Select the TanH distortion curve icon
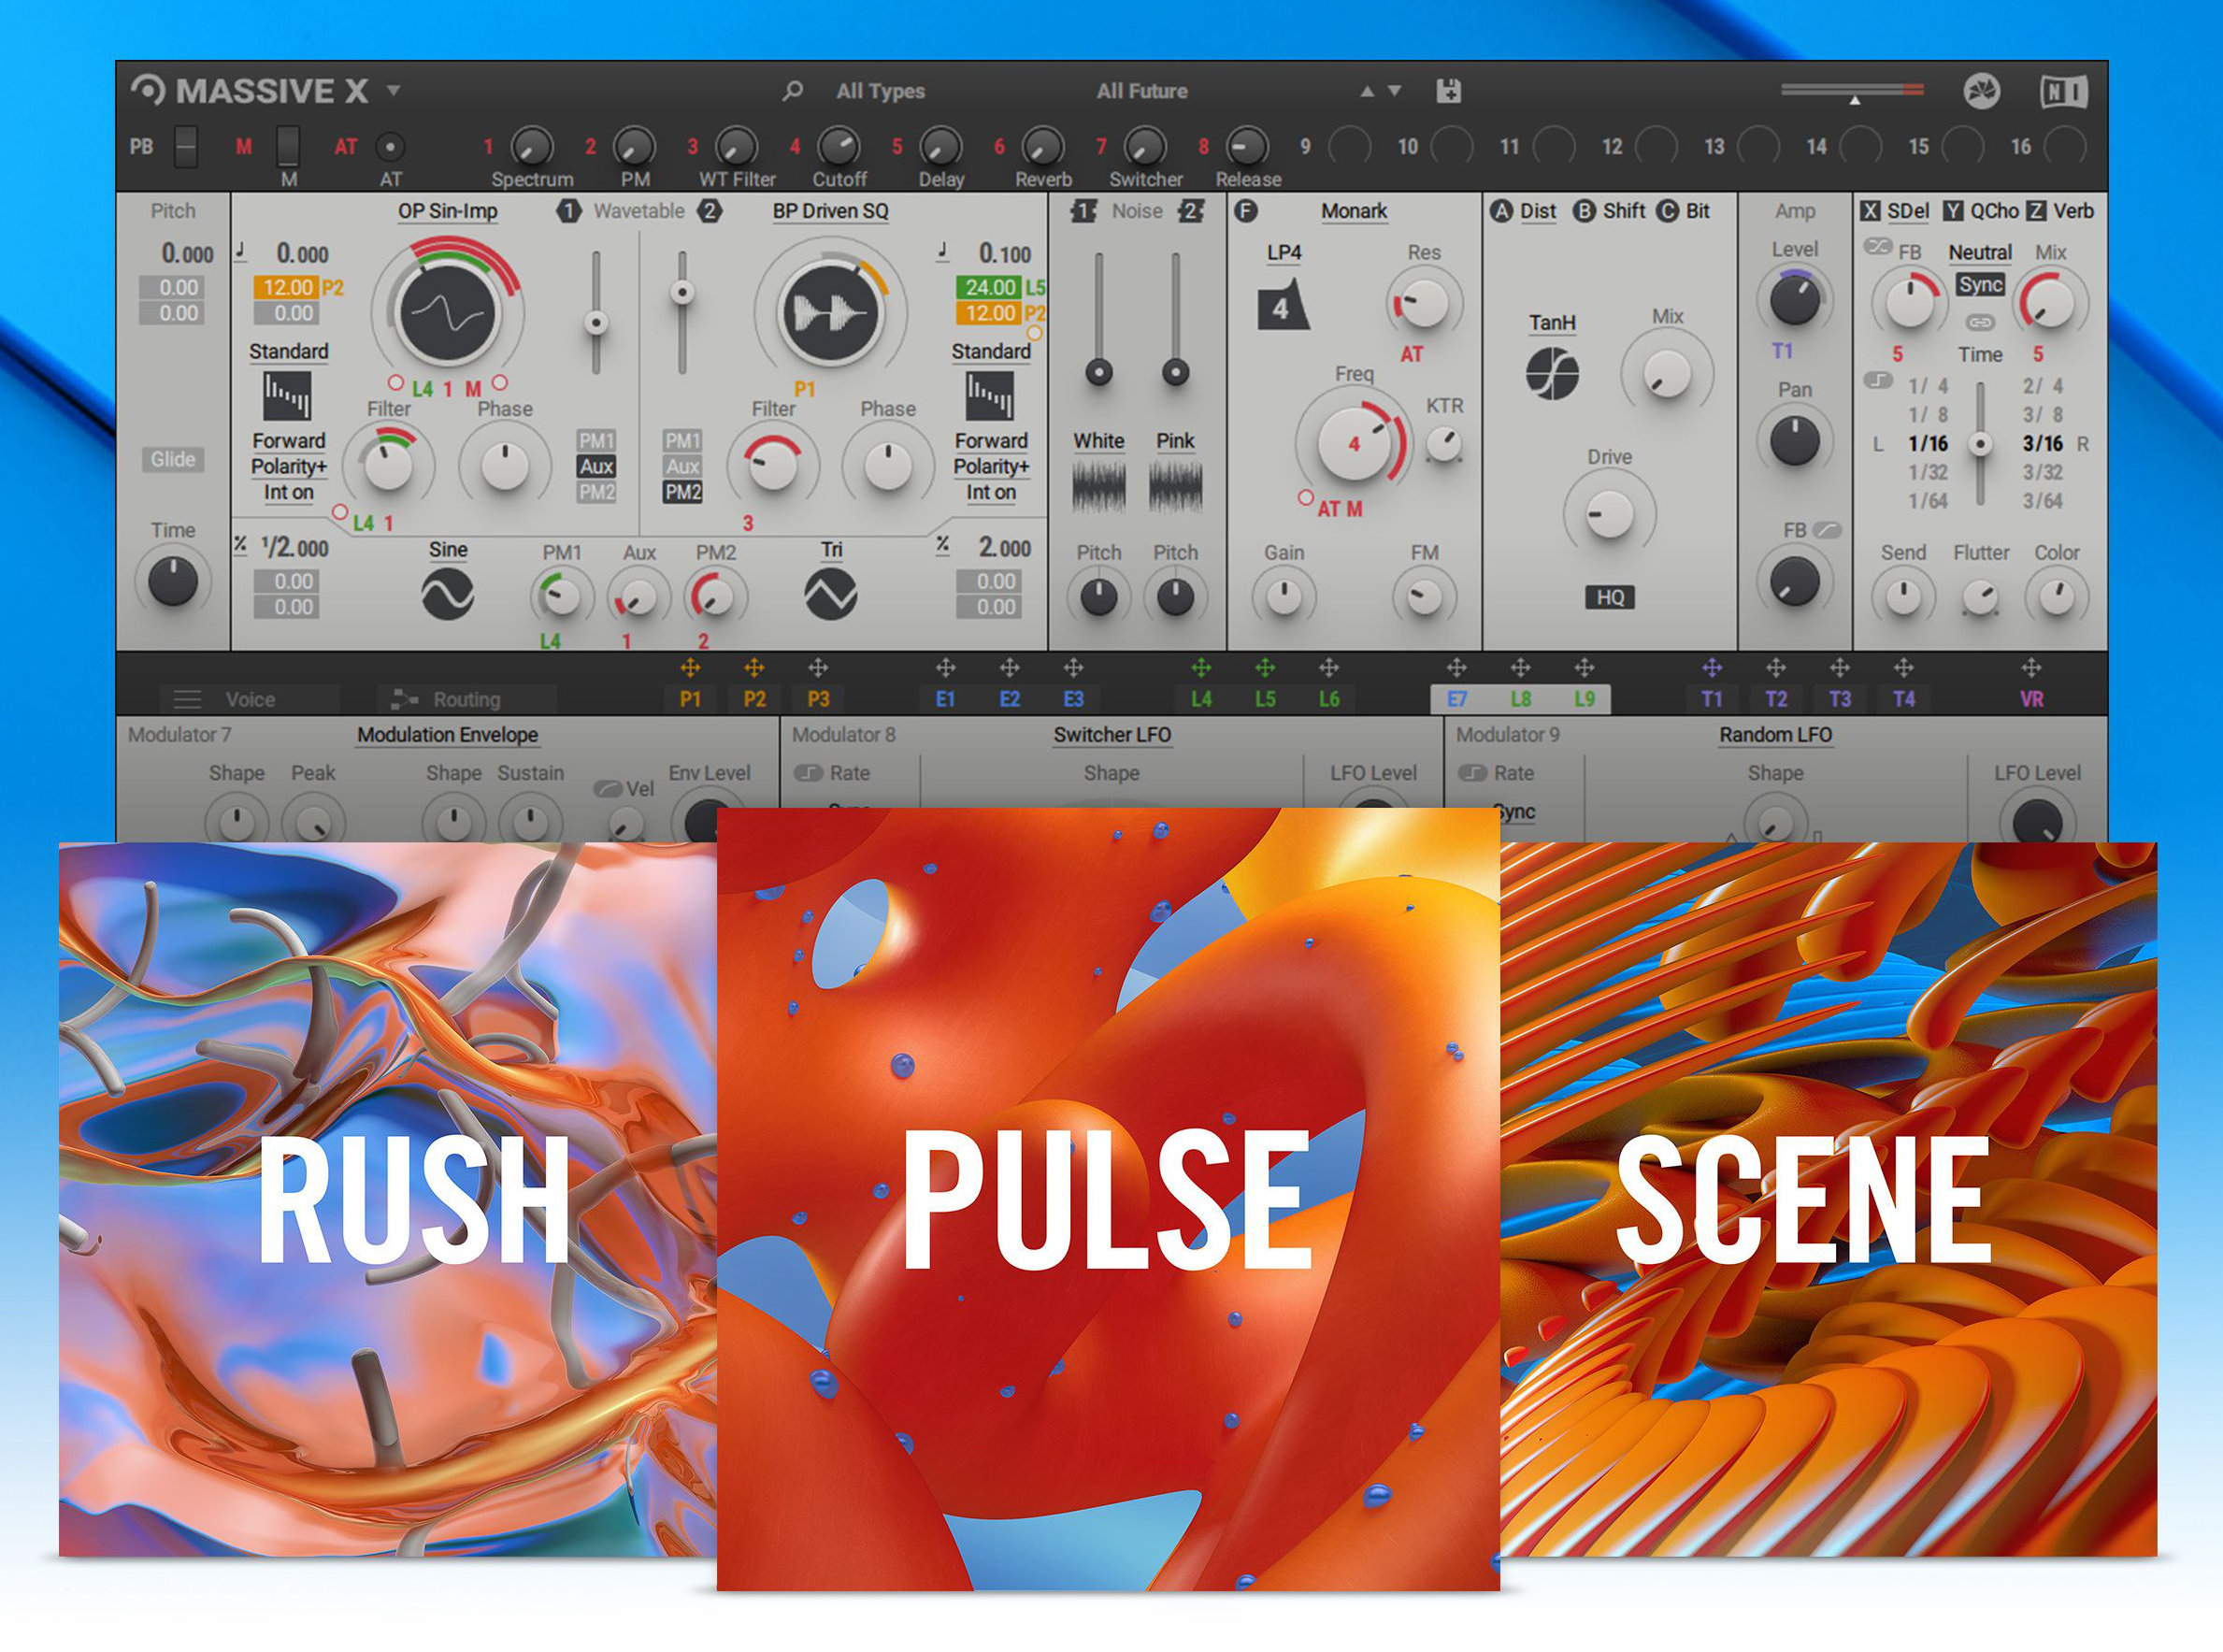The width and height of the screenshot is (2223, 1652). pos(1551,374)
